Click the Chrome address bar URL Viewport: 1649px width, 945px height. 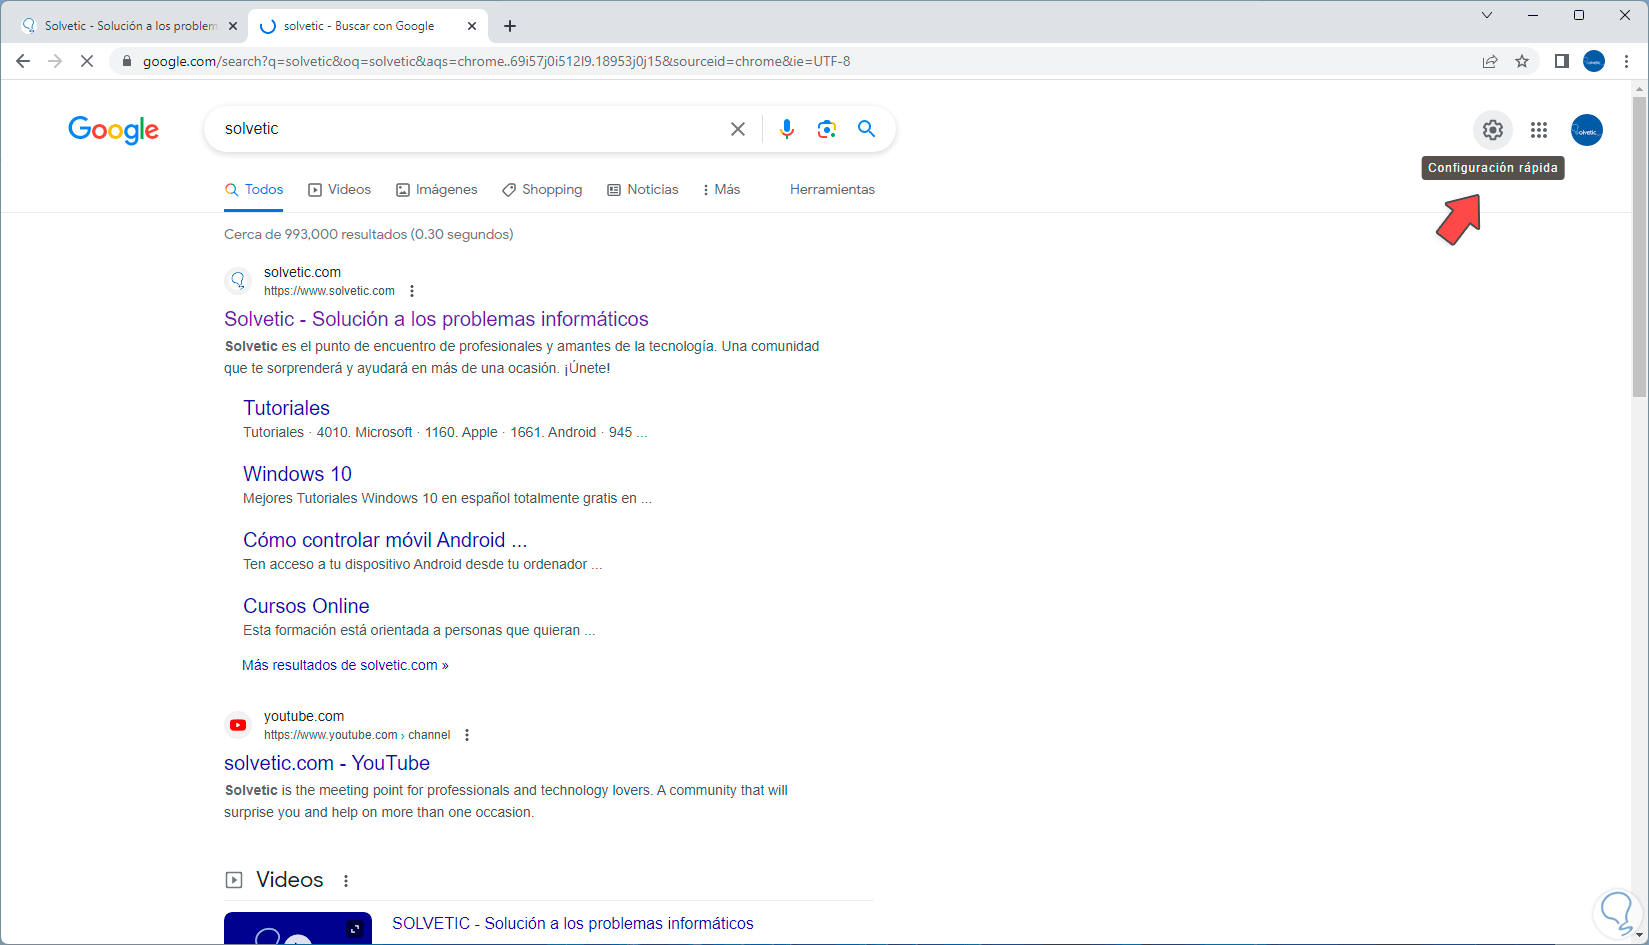(x=496, y=61)
